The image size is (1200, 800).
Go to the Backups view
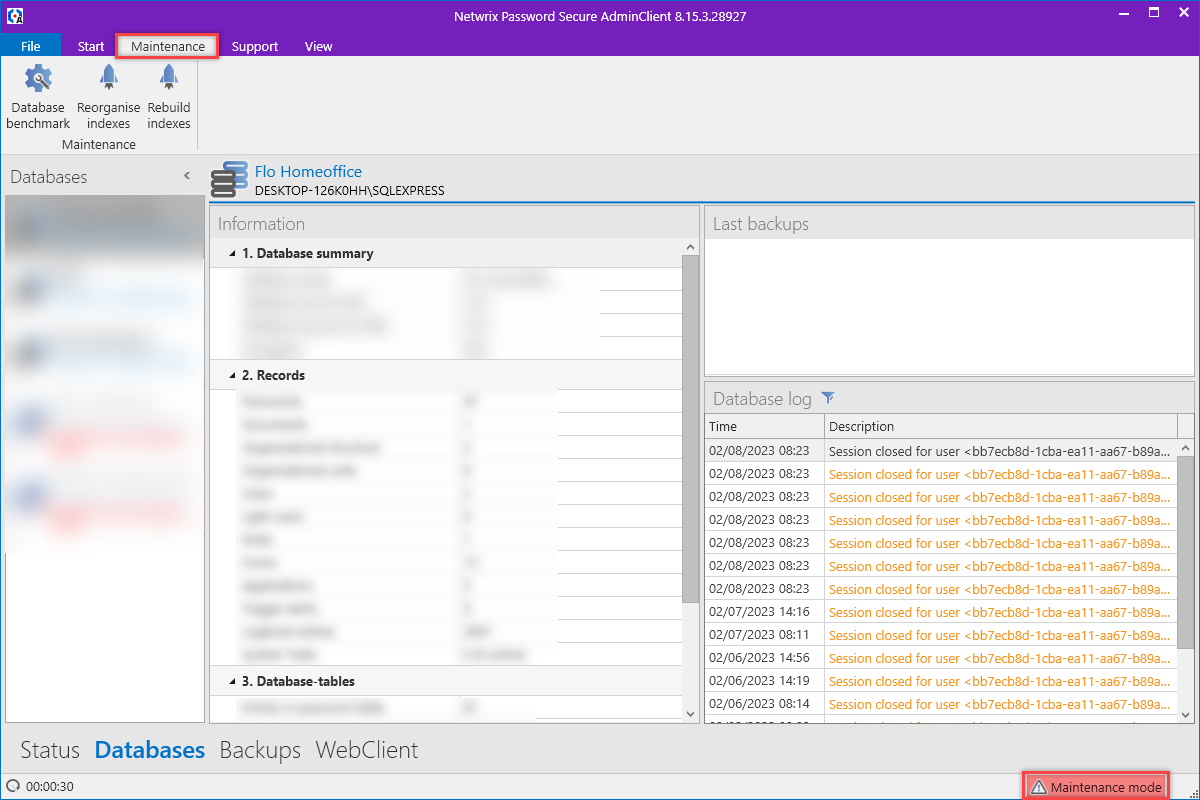point(260,750)
